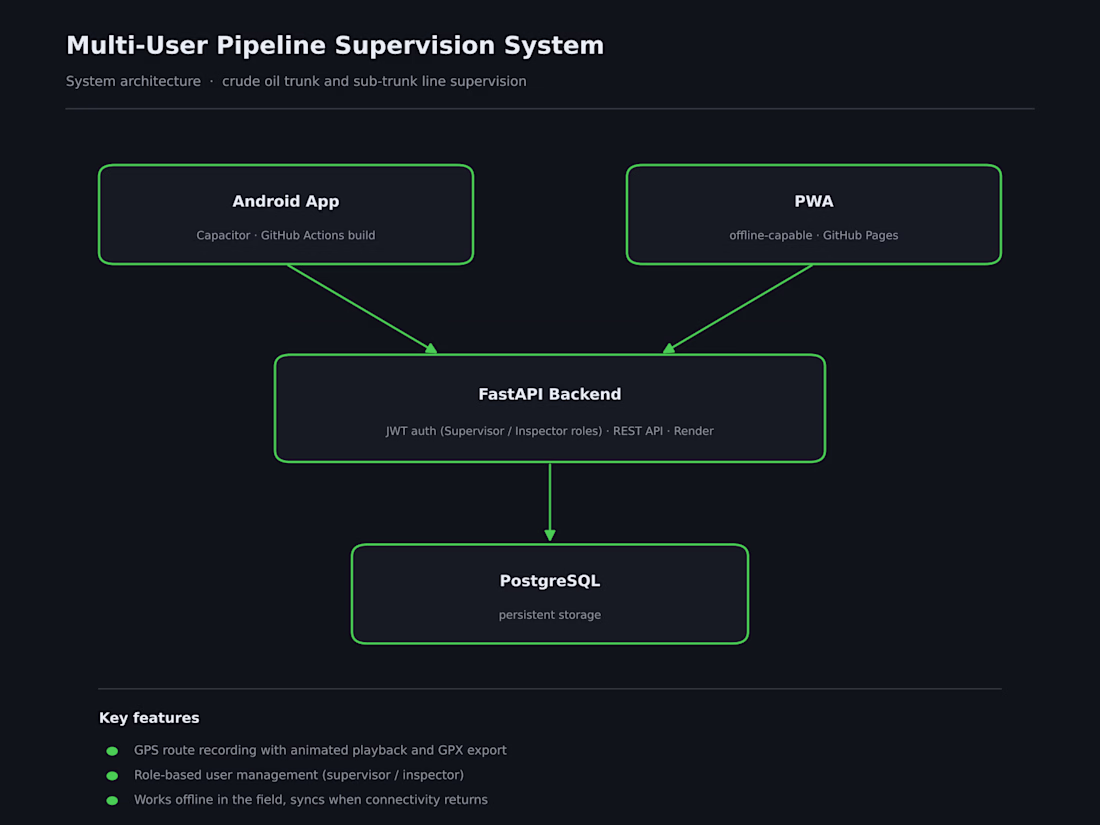
Task: Click the GPS route recording feature line
Action: [x=320, y=751]
